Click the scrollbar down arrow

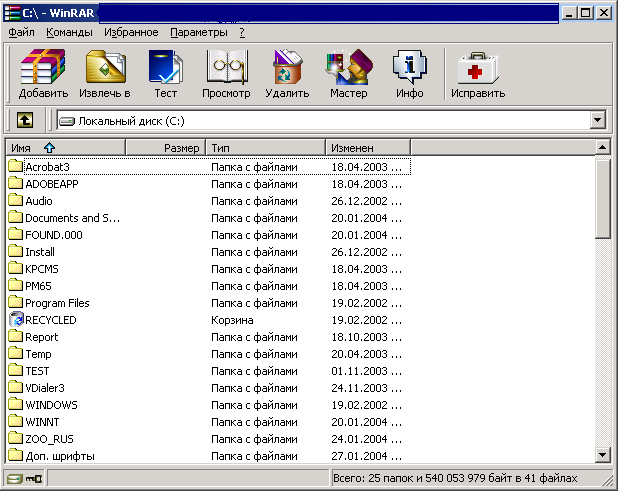(x=602, y=455)
